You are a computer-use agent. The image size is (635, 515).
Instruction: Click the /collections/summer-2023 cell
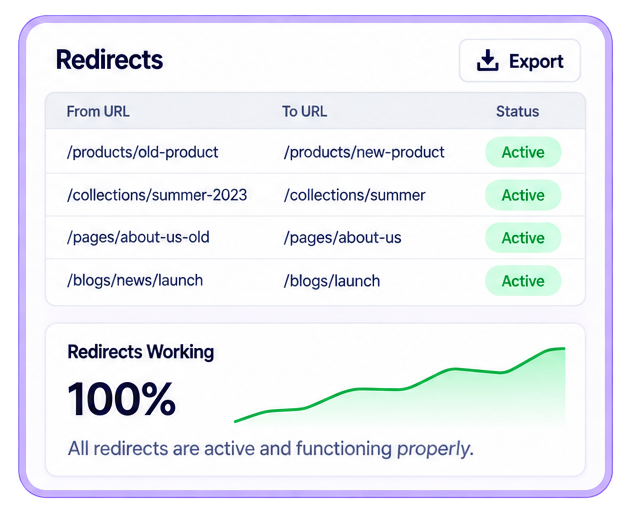(x=157, y=195)
